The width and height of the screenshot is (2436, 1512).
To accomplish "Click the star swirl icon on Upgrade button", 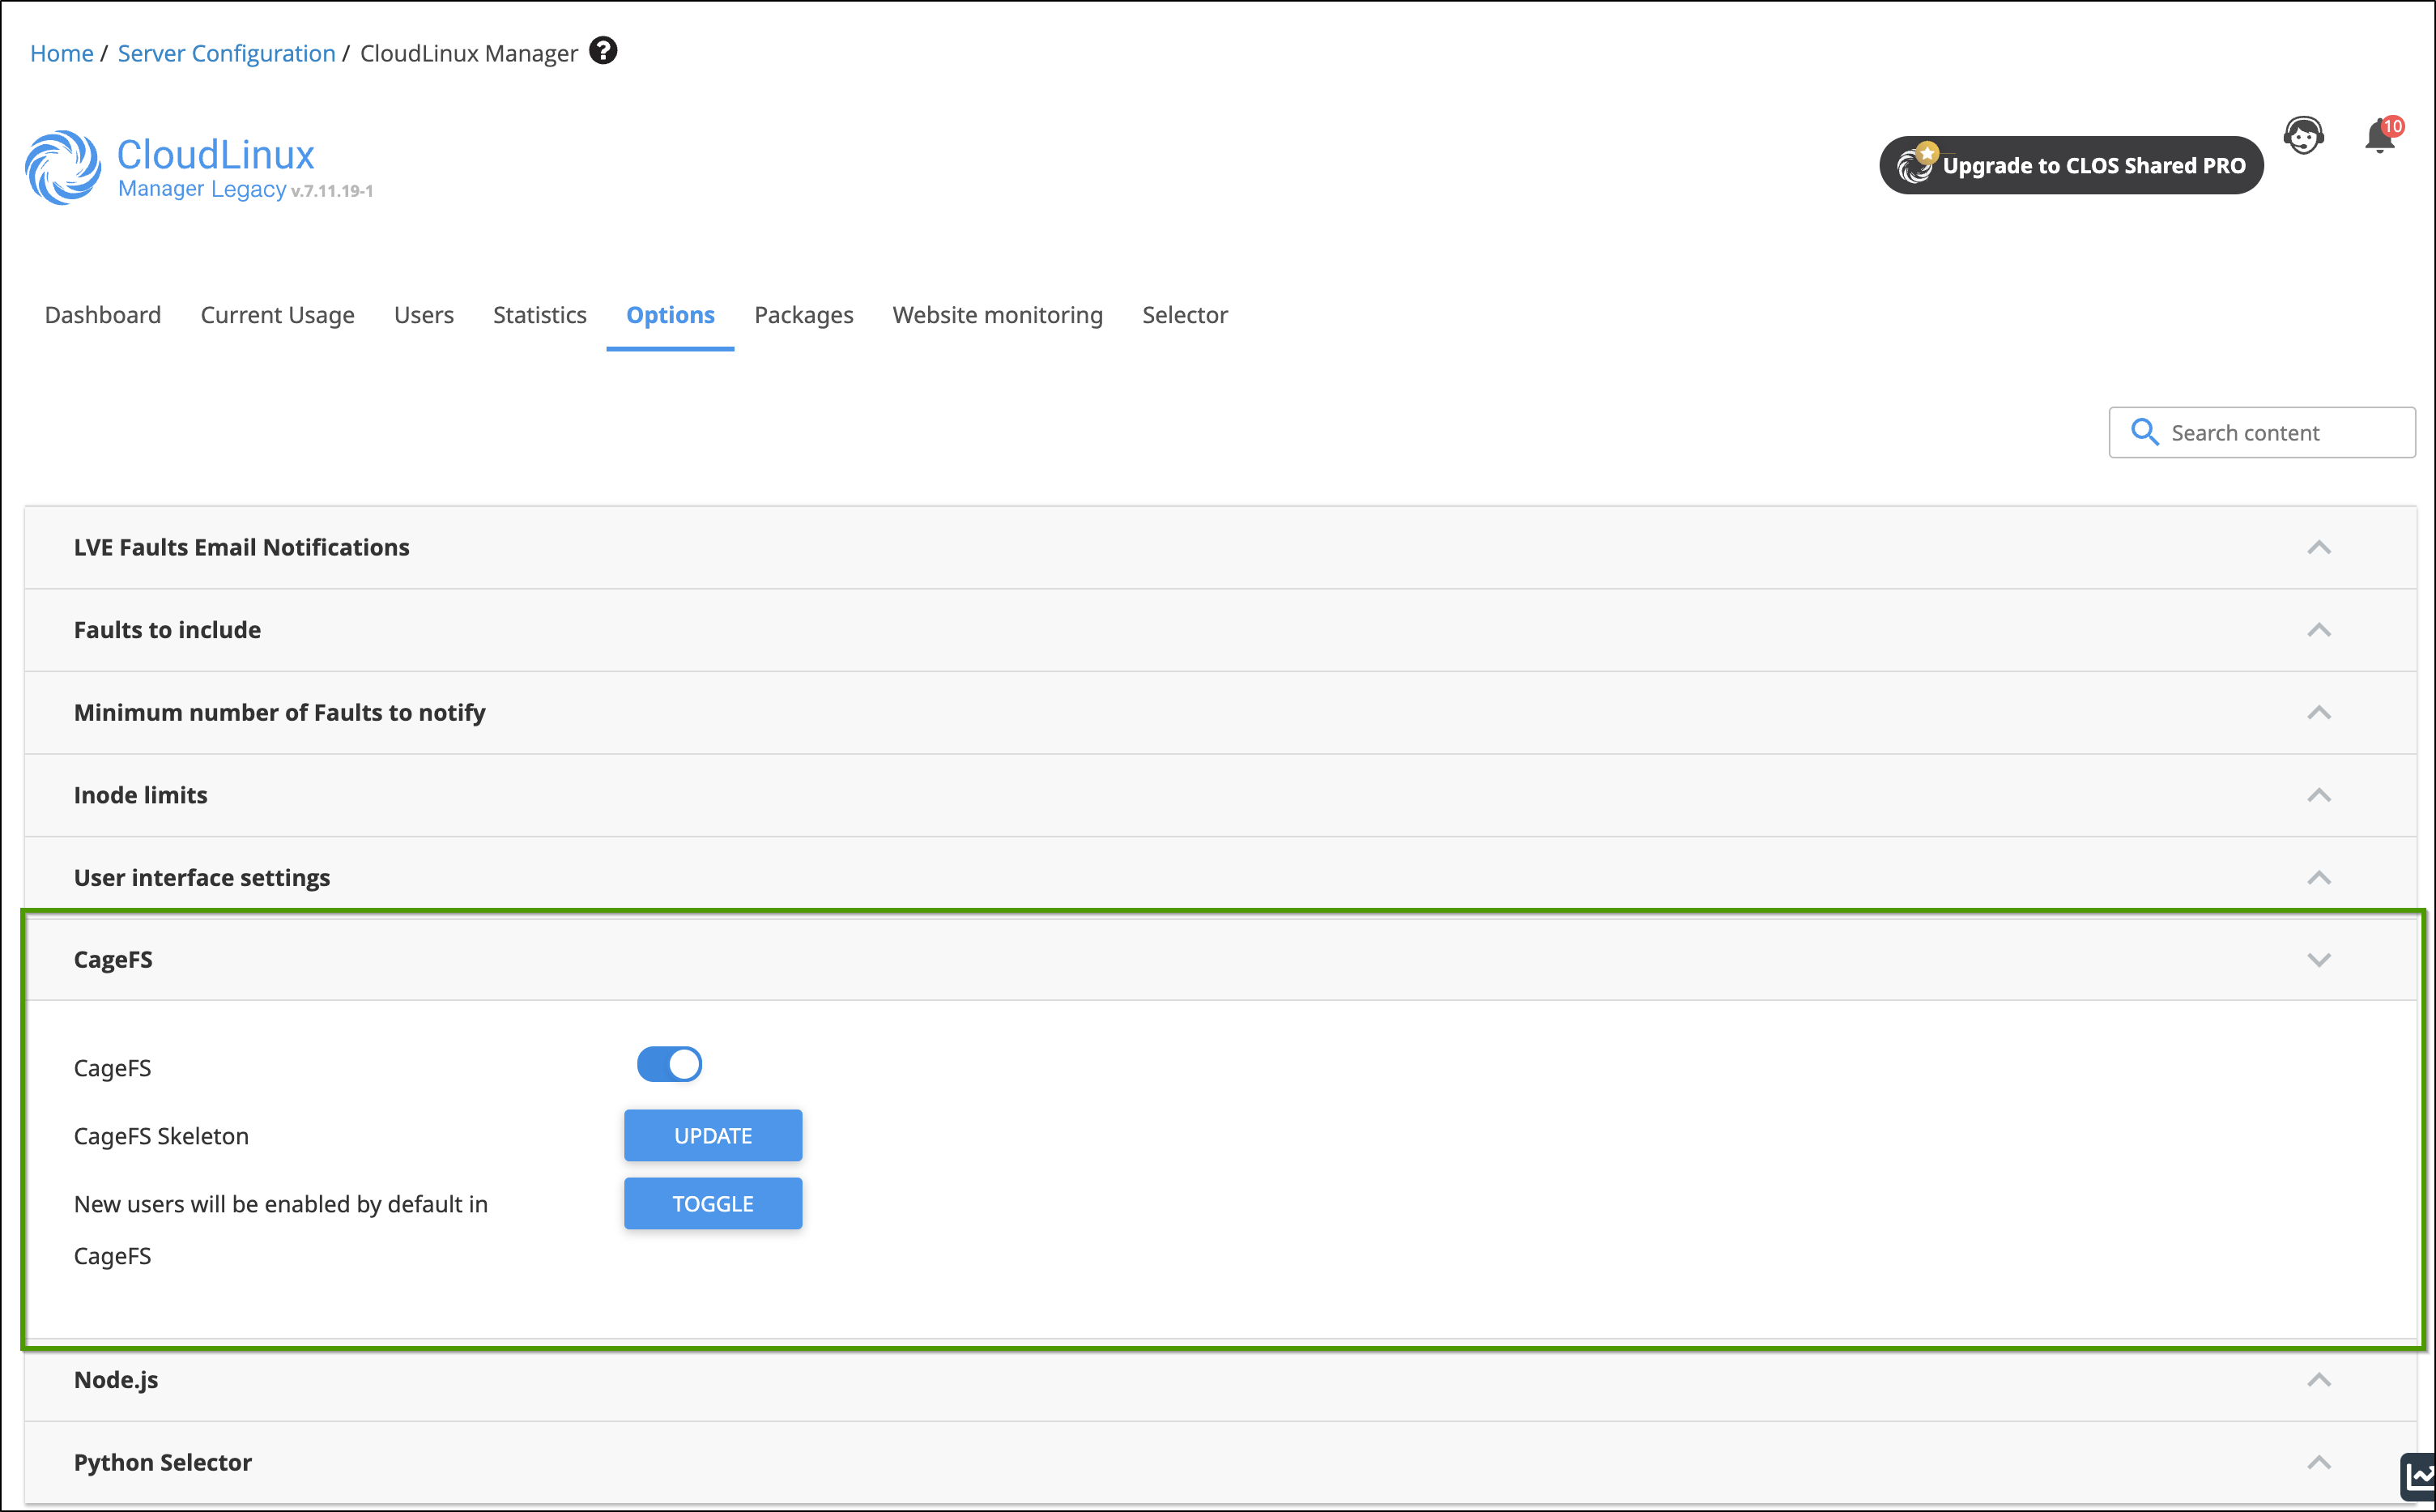I will (x=1916, y=164).
